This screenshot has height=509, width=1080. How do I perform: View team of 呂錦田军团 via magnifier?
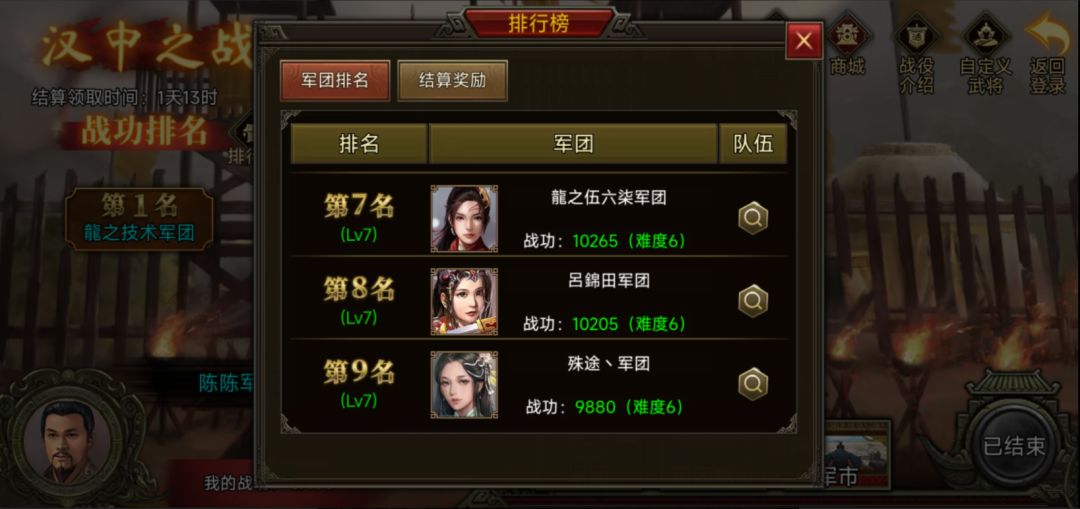tap(753, 301)
